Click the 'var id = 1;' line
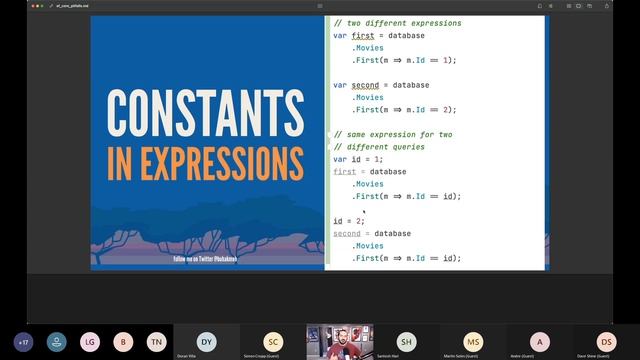 (358, 160)
